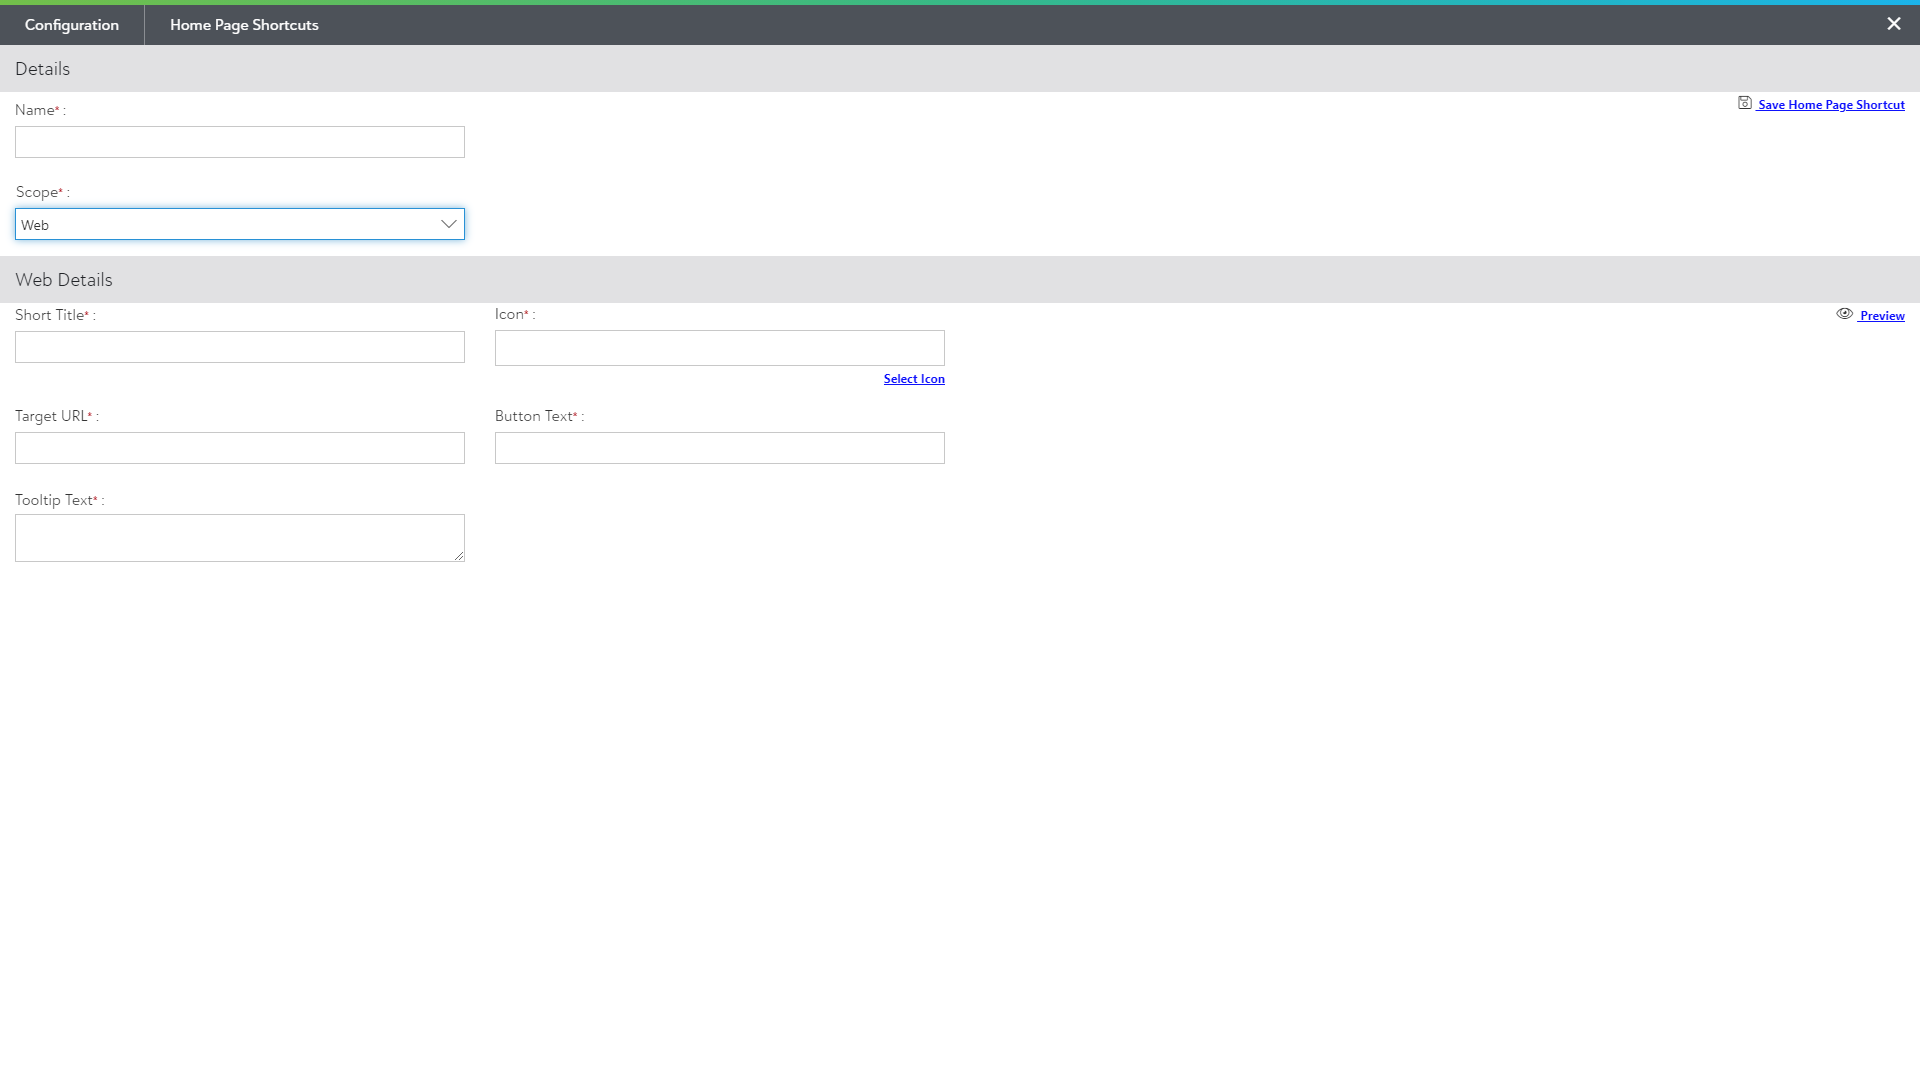The width and height of the screenshot is (1920, 1080).
Task: Click the Scope dropdown chevron arrow
Action: coord(448,224)
